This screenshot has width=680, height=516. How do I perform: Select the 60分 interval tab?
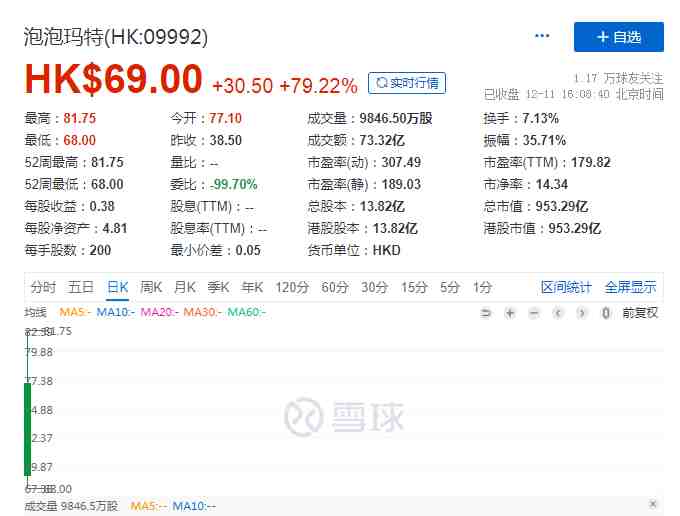[335, 287]
